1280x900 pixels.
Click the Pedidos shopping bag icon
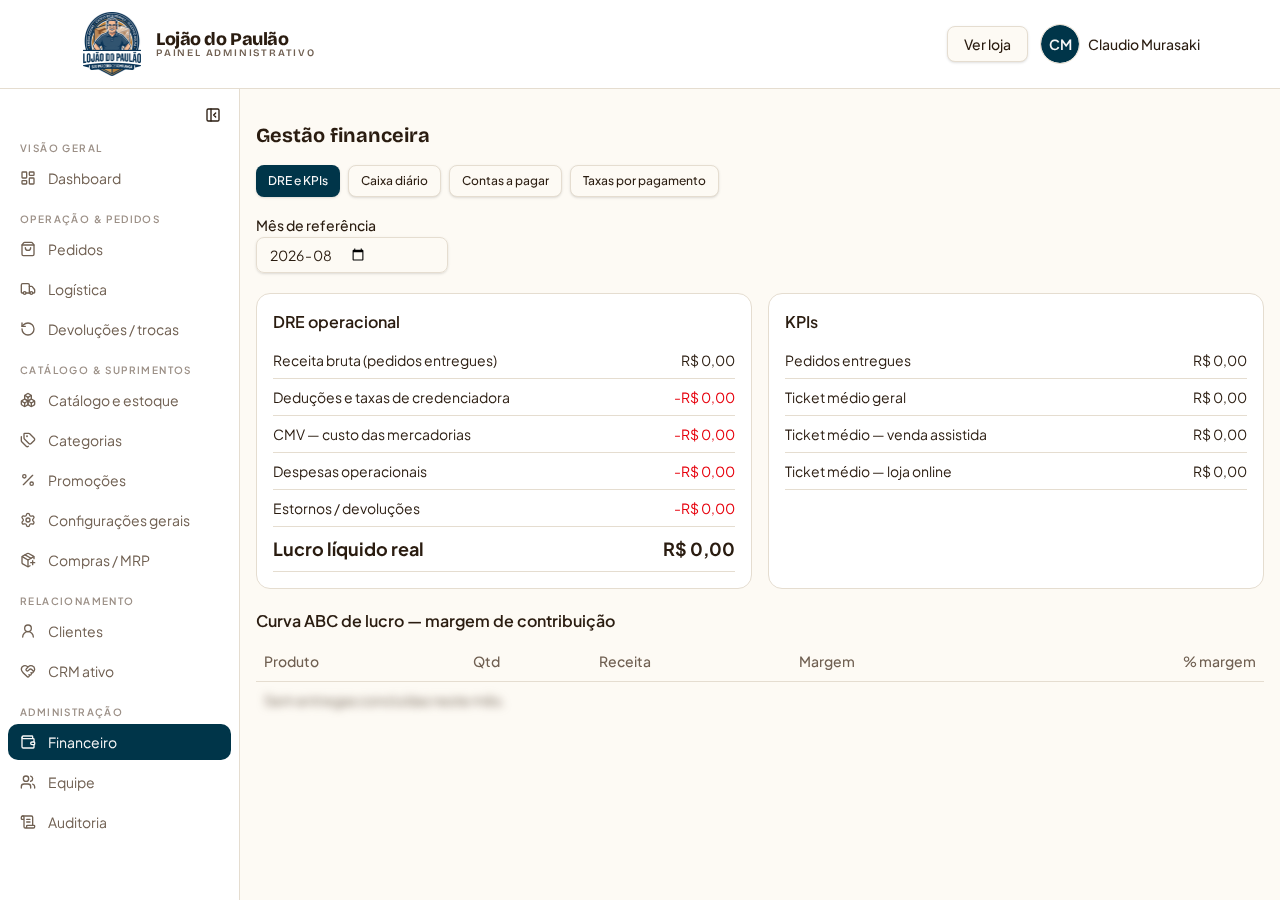(28, 249)
